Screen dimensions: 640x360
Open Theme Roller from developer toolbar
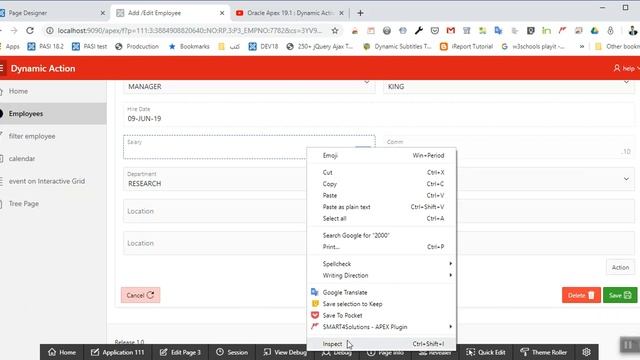[544, 352]
